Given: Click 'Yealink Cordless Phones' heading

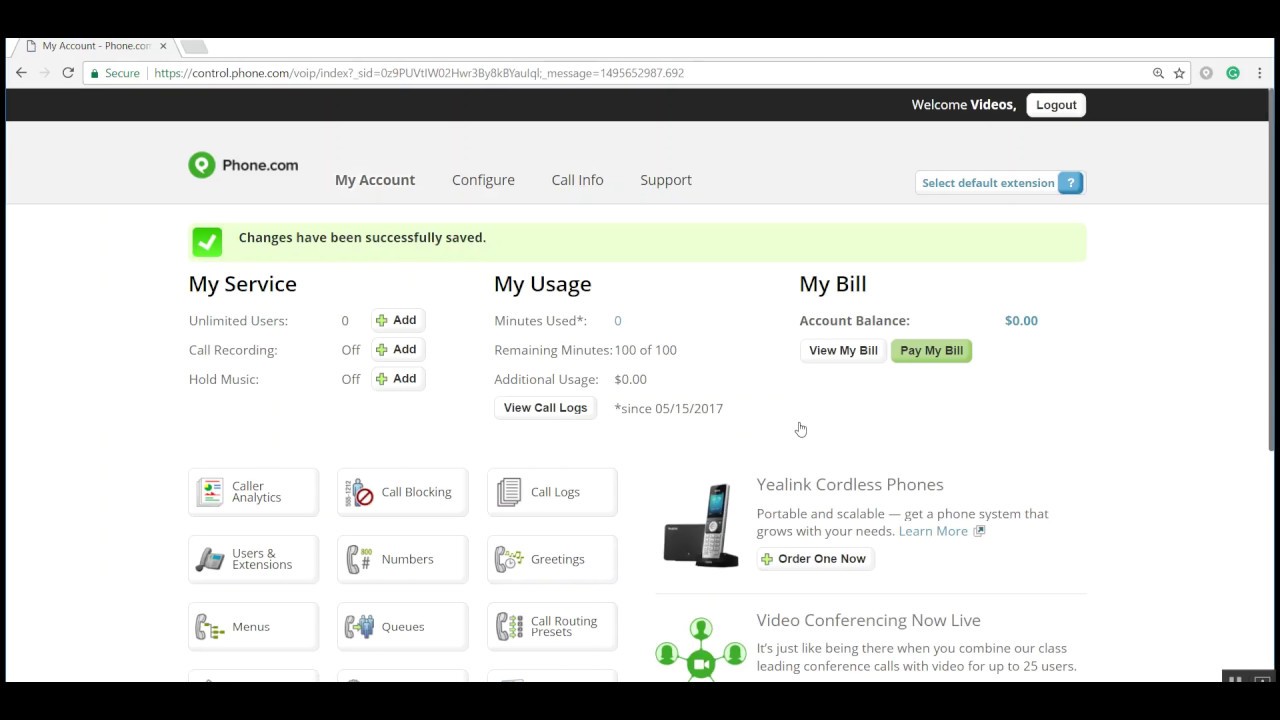Looking at the screenshot, I should [x=850, y=484].
